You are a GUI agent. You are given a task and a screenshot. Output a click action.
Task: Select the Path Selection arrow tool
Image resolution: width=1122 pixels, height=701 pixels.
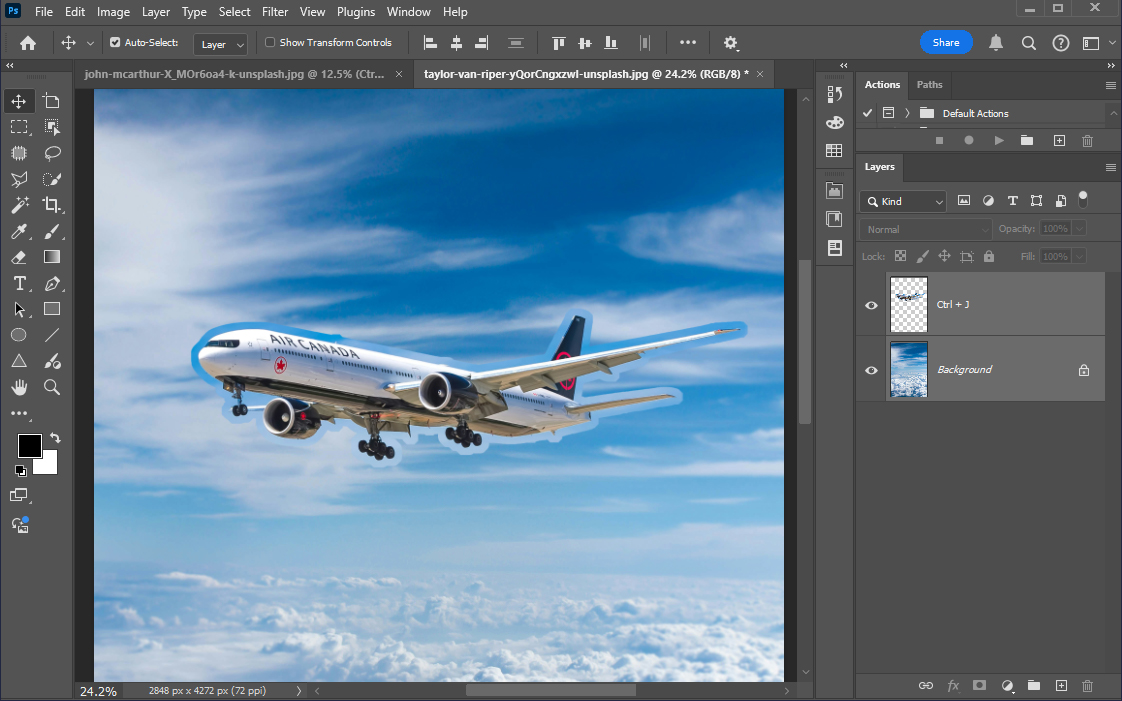point(19,309)
